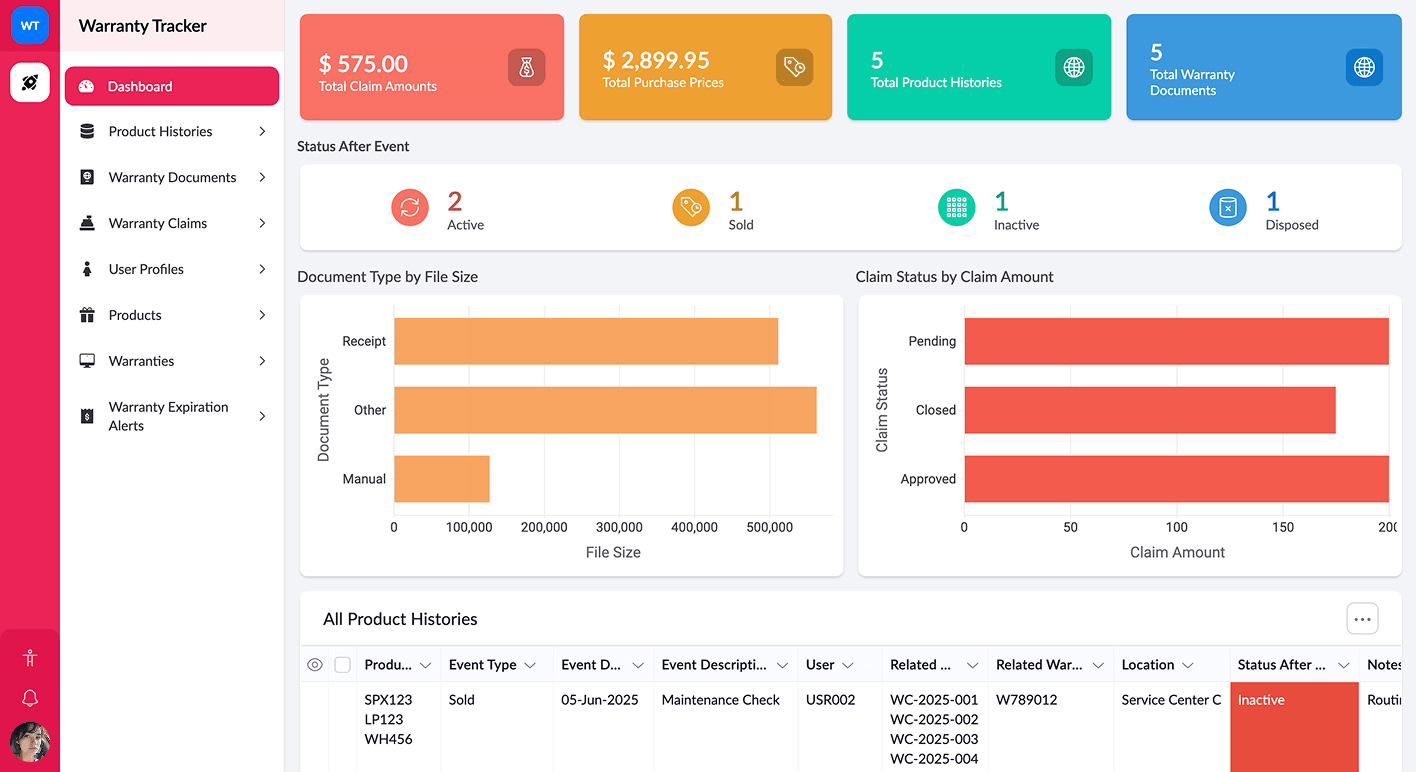This screenshot has width=1416, height=772.
Task: Open User Profiles from the sidebar
Action: click(x=87, y=269)
